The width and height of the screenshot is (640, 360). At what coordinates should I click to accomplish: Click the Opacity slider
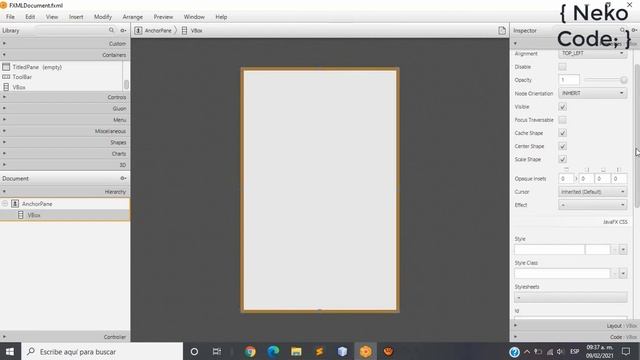[605, 80]
